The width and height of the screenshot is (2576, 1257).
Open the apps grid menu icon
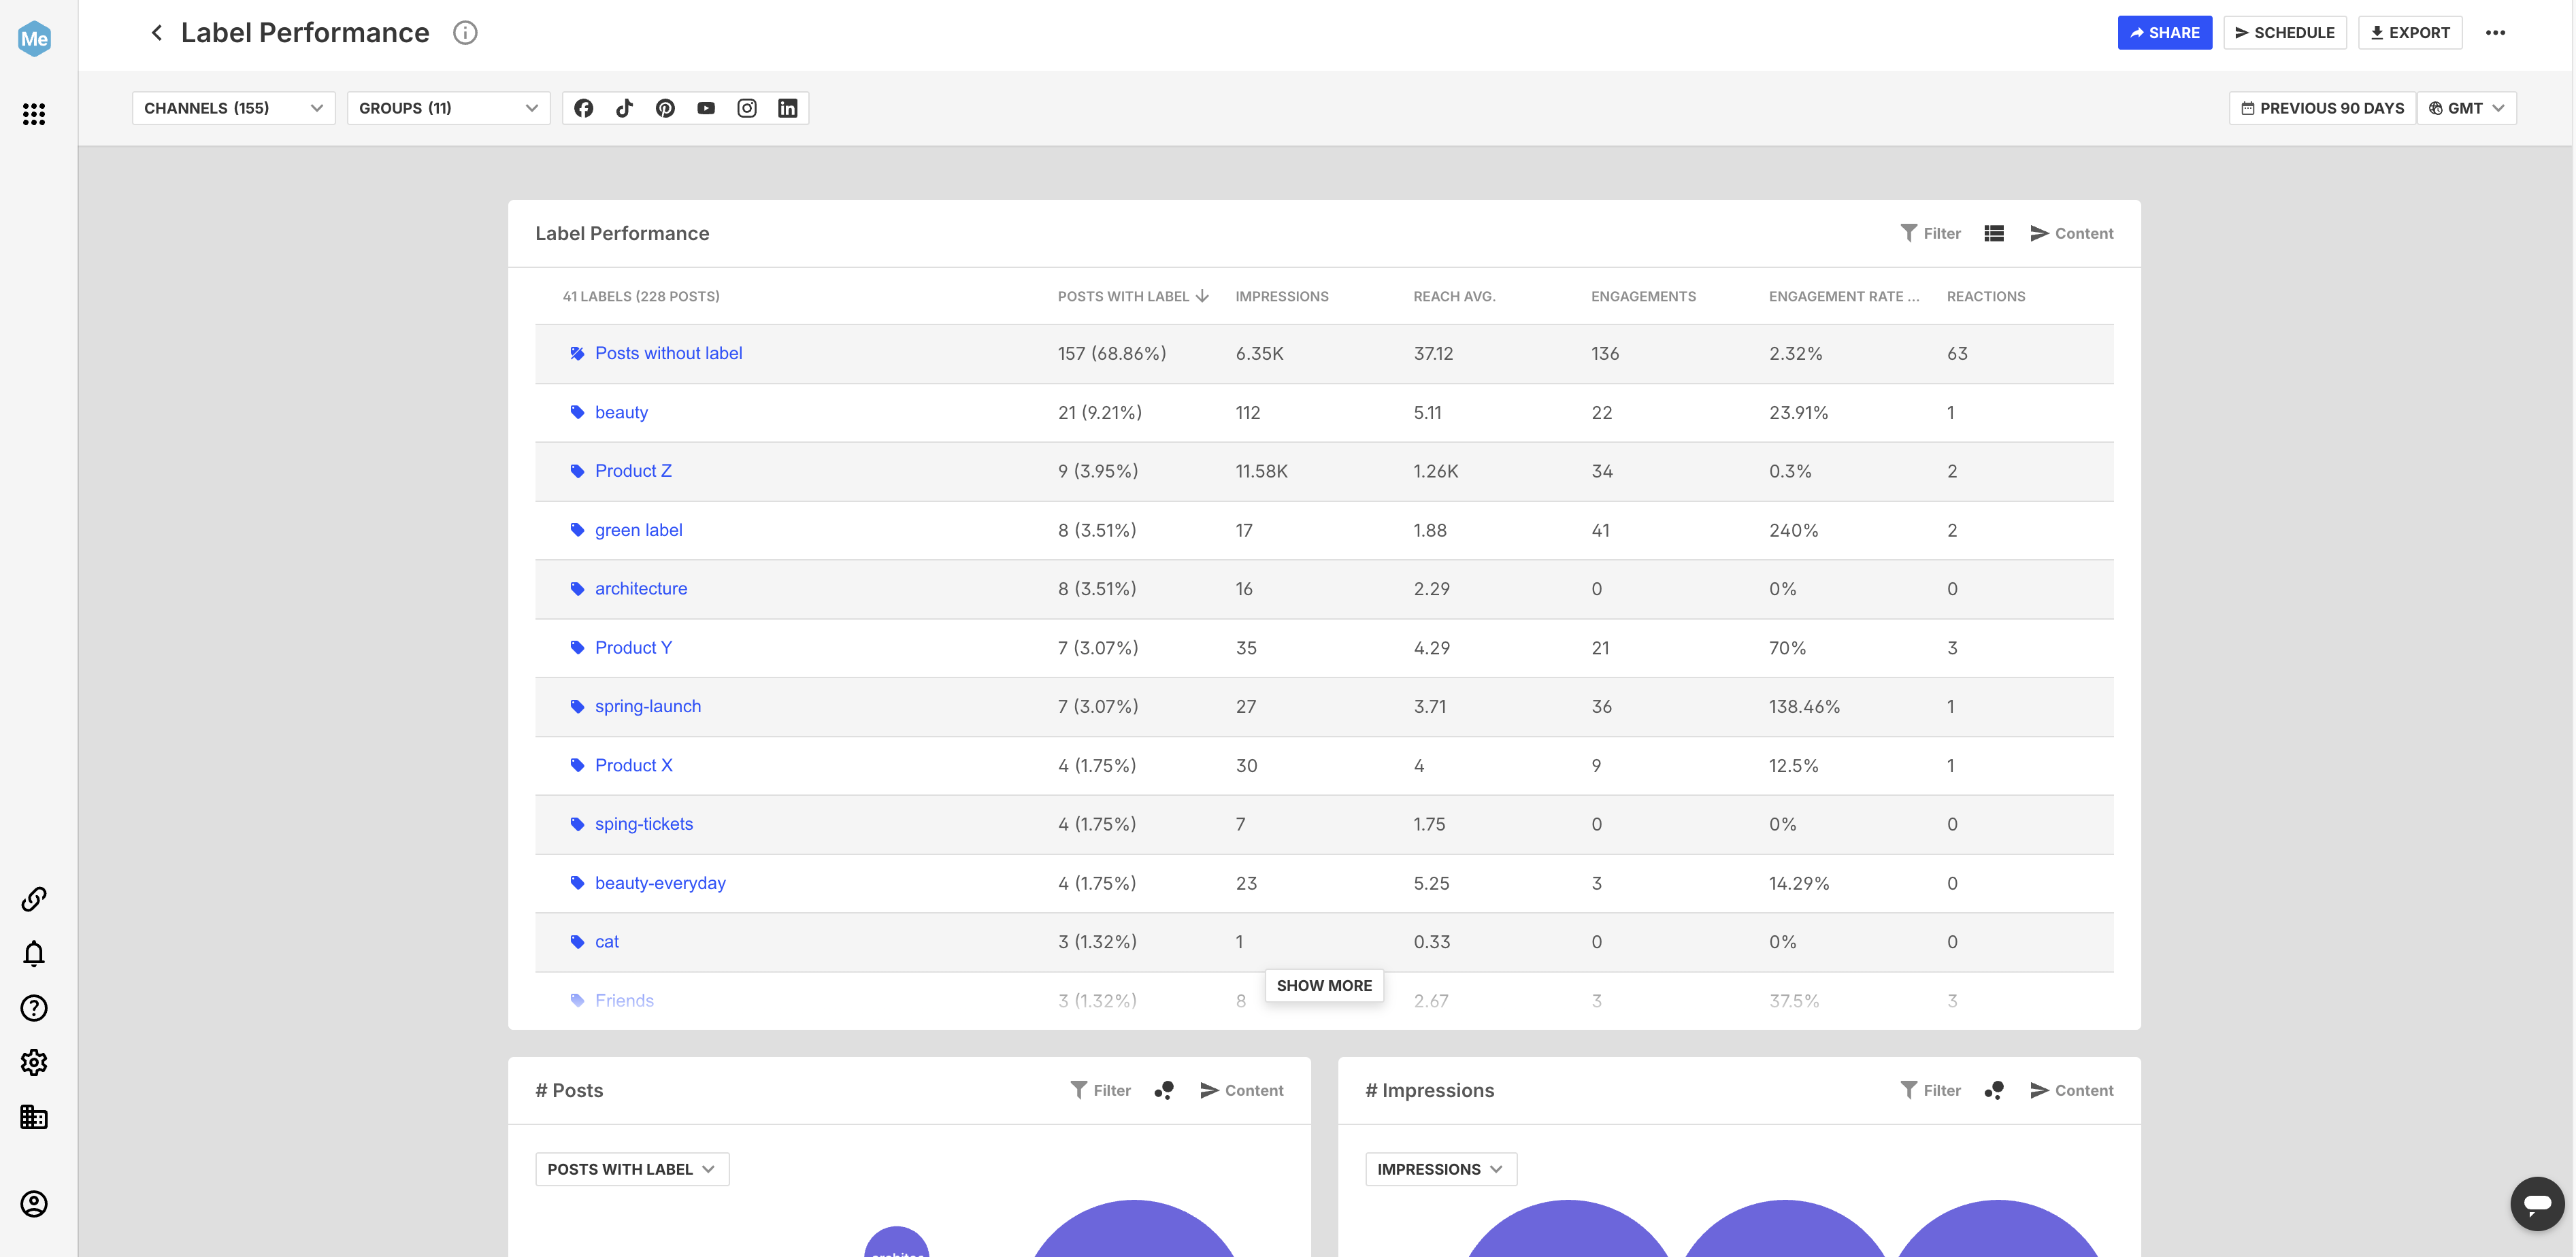pyautogui.click(x=34, y=114)
